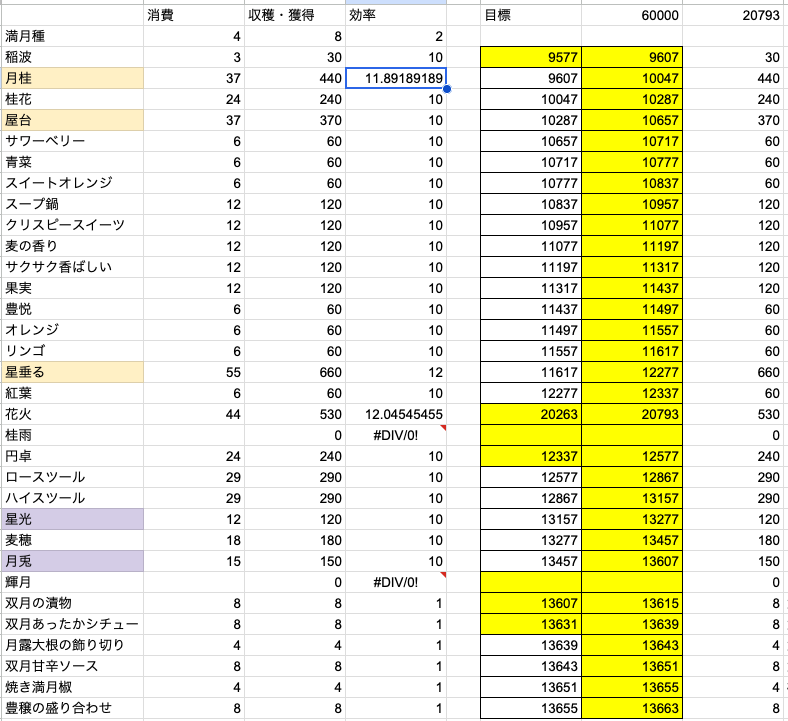
Task: Click the 月露大根の飾り切り label cell
Action: click(72, 645)
